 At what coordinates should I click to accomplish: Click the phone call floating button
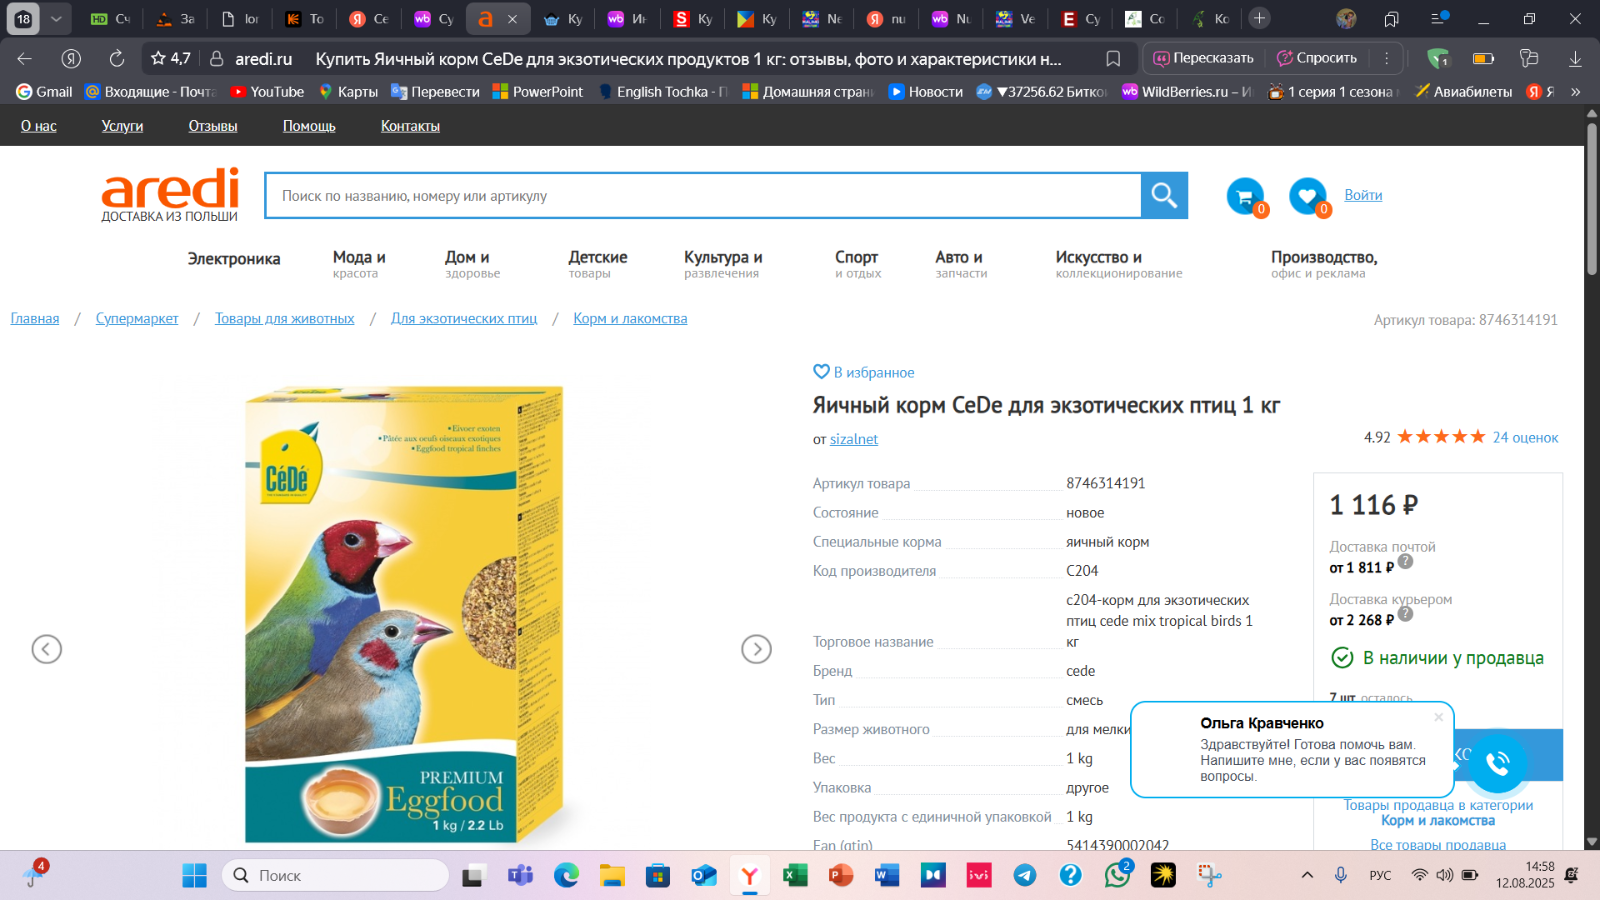tap(1497, 763)
